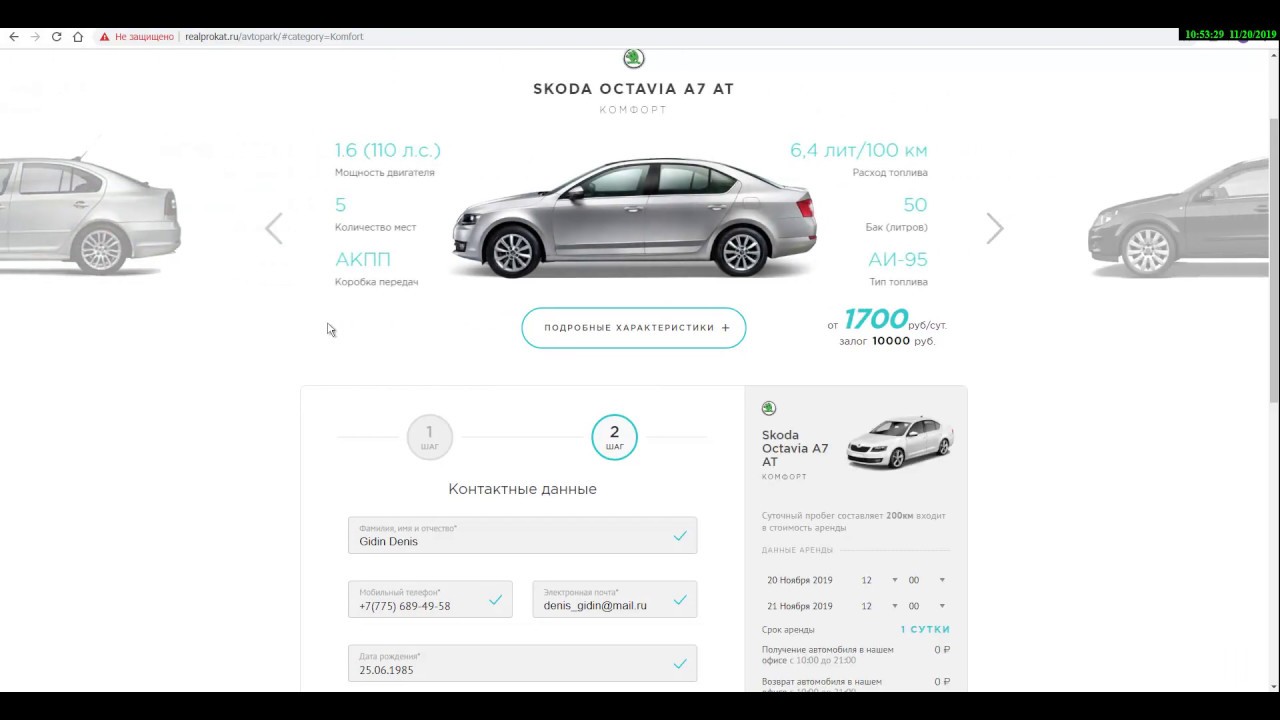Edit birth date field 25.06.1985
1280x720 pixels.
pos(522,663)
